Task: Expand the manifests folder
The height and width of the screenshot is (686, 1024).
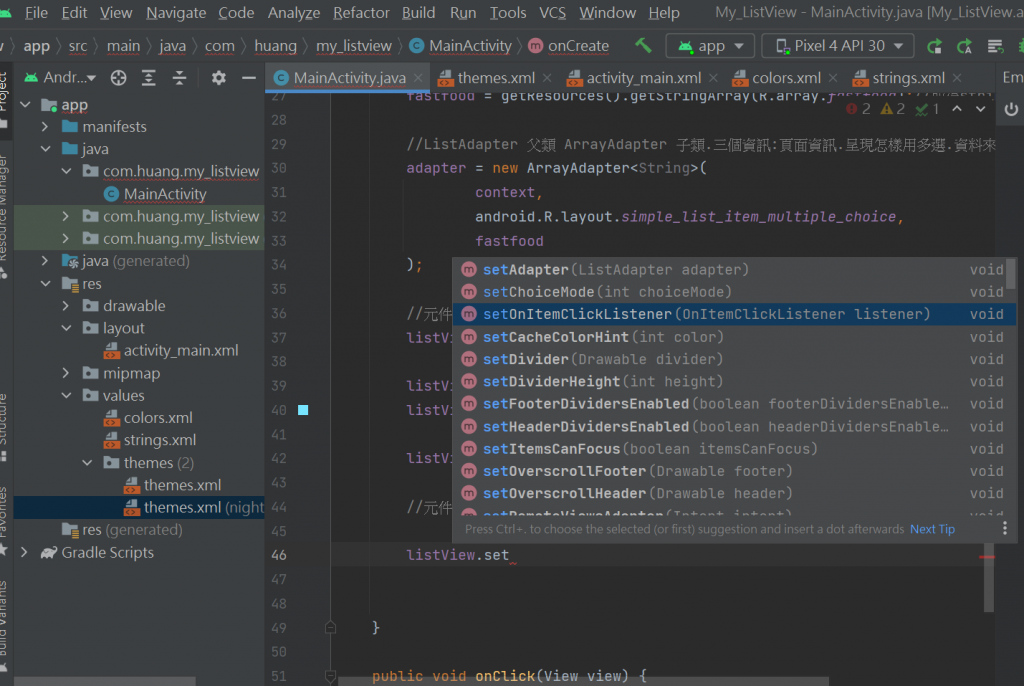Action: point(44,127)
